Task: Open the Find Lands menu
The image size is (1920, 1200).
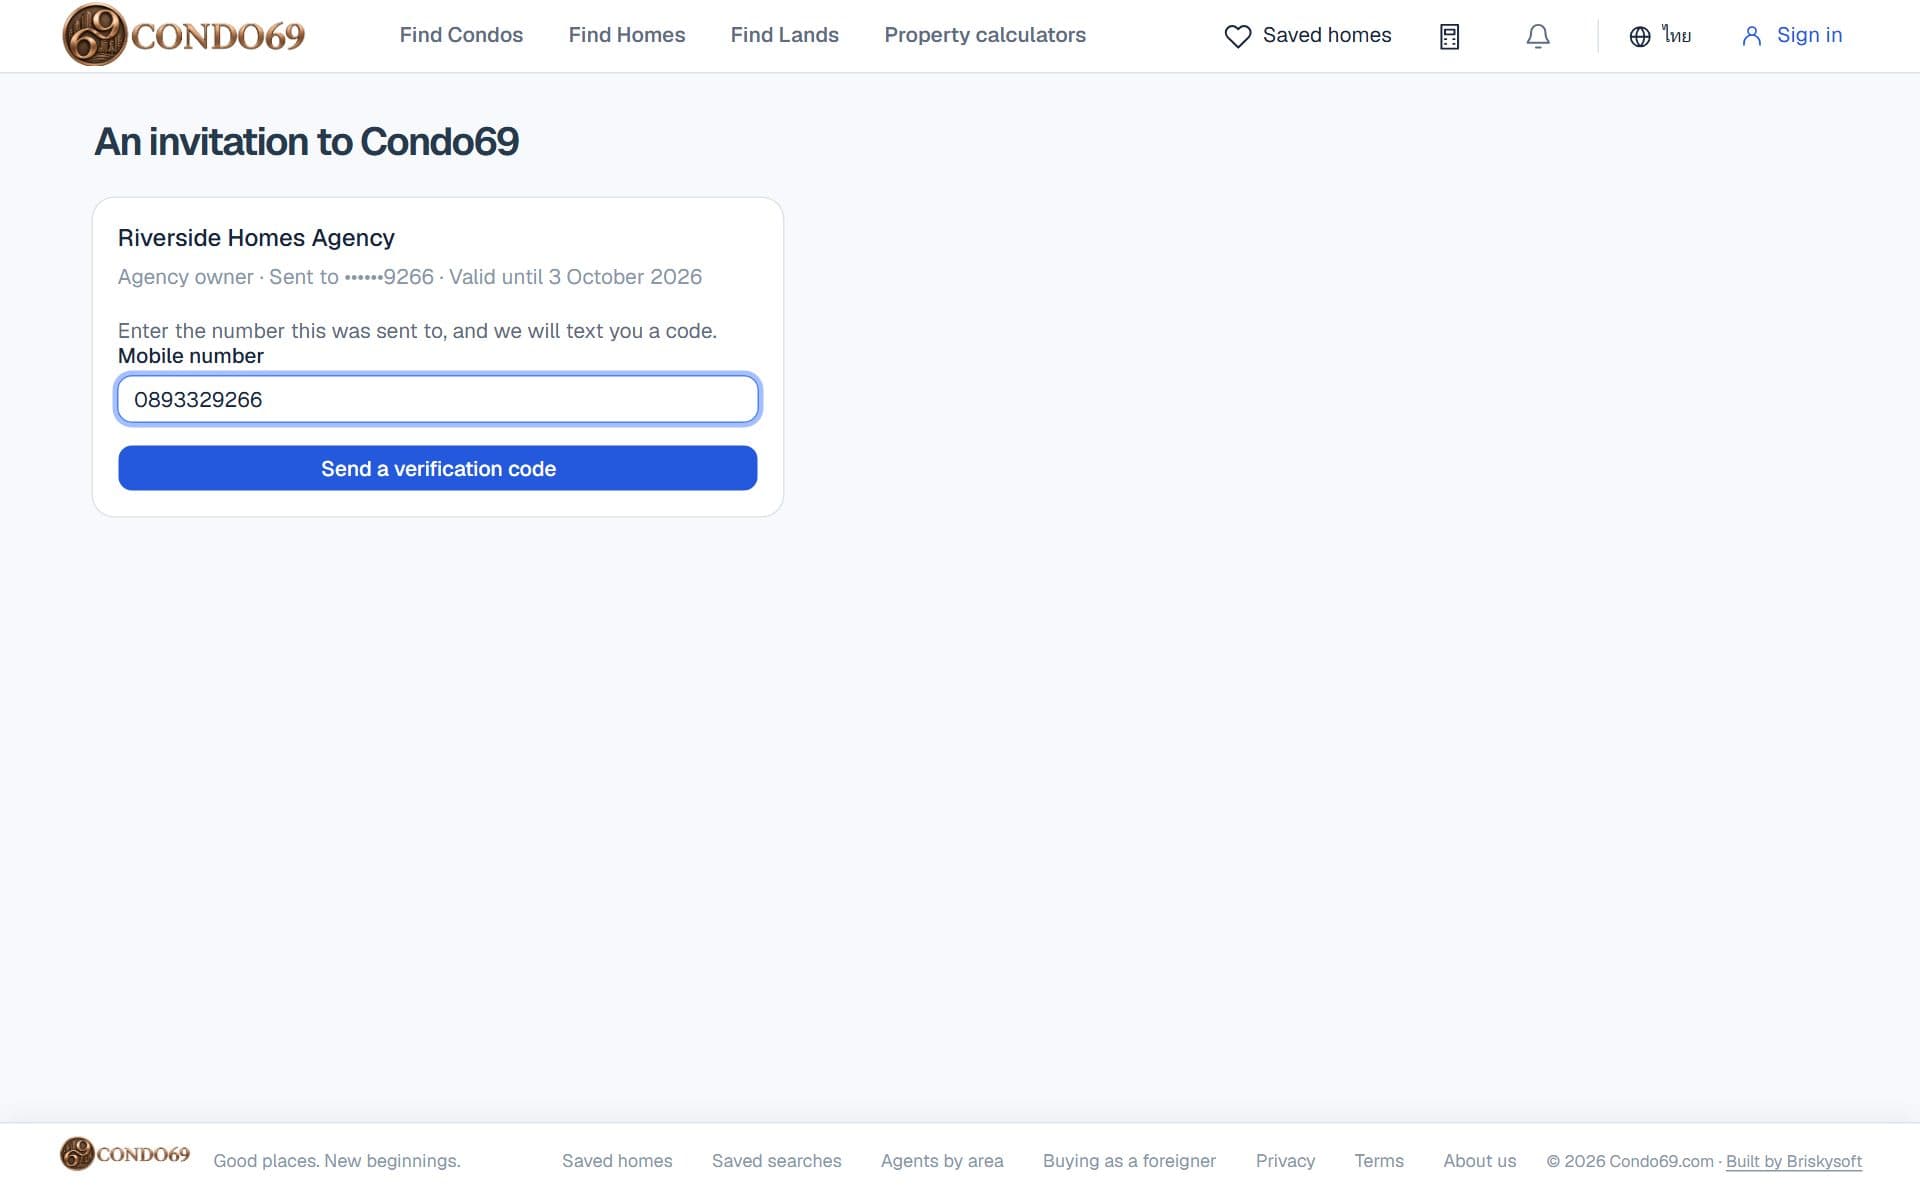Action: (x=784, y=35)
